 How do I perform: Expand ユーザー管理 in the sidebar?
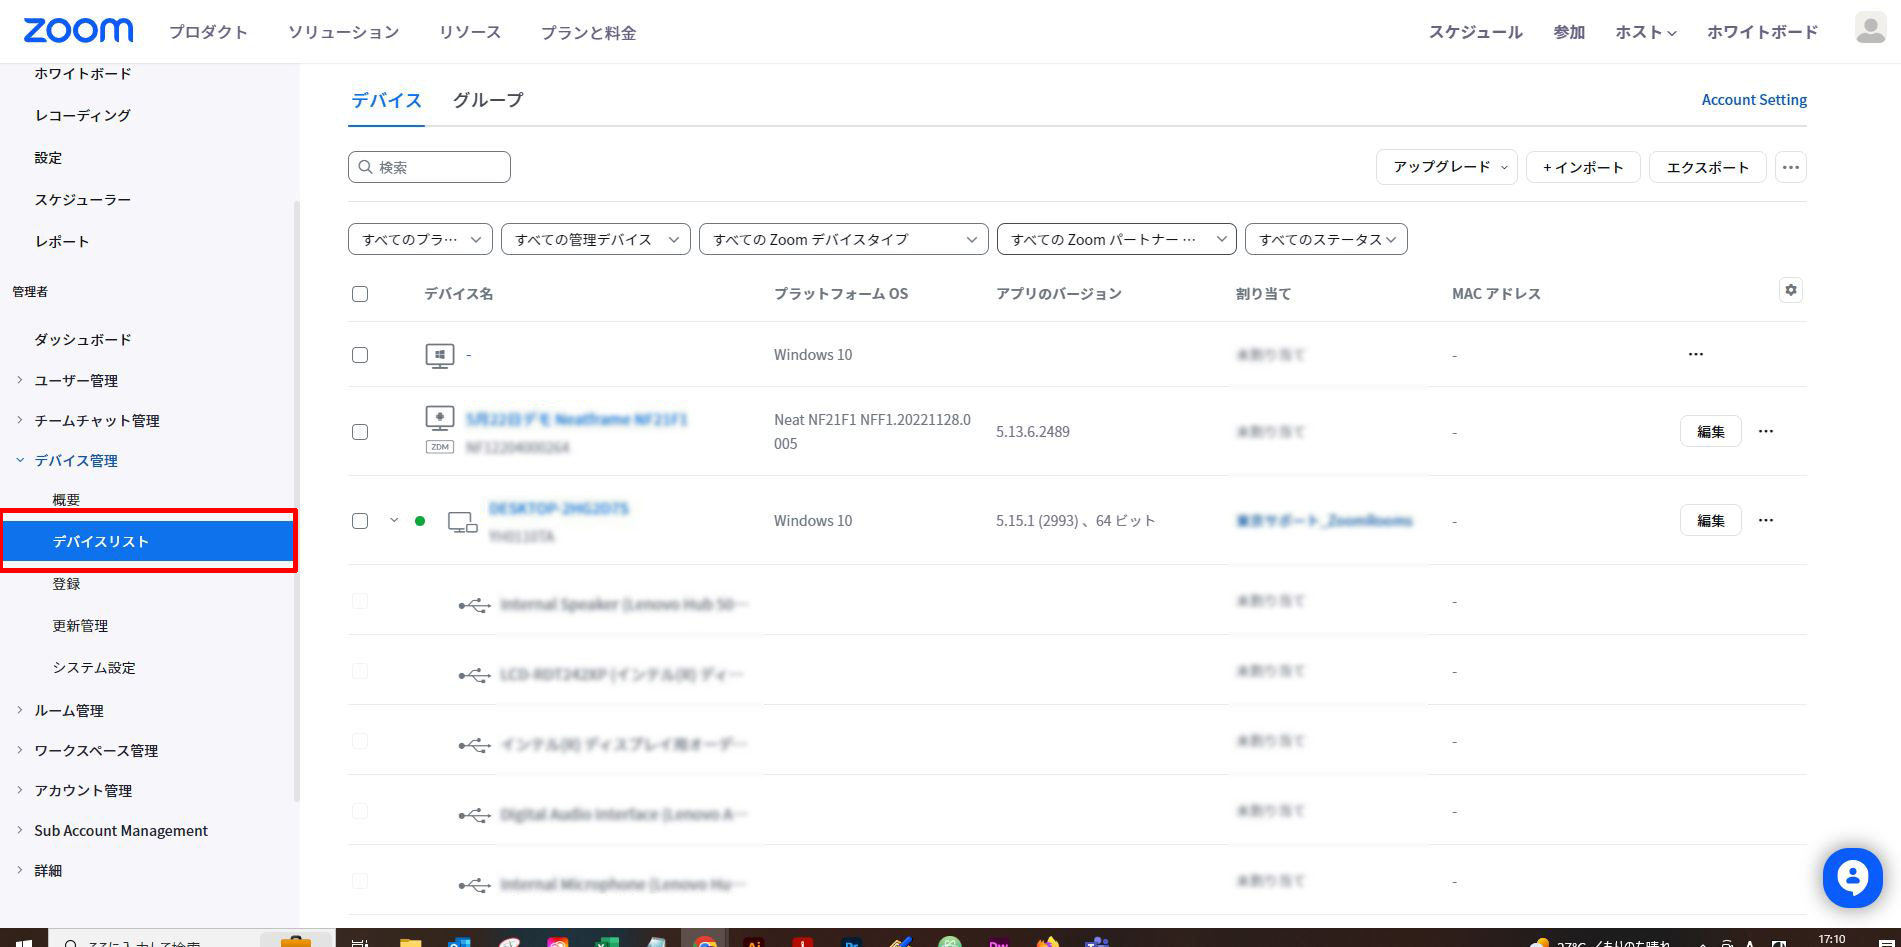[76, 381]
